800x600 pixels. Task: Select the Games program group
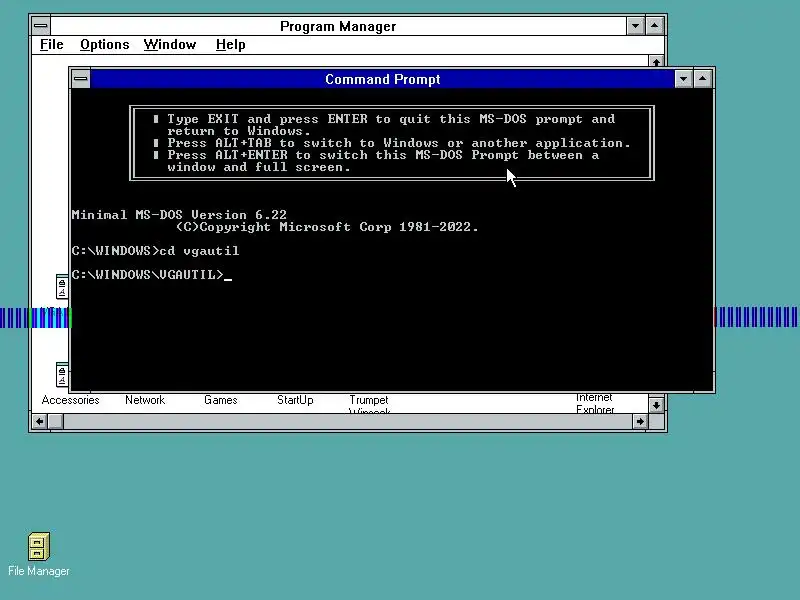point(220,400)
